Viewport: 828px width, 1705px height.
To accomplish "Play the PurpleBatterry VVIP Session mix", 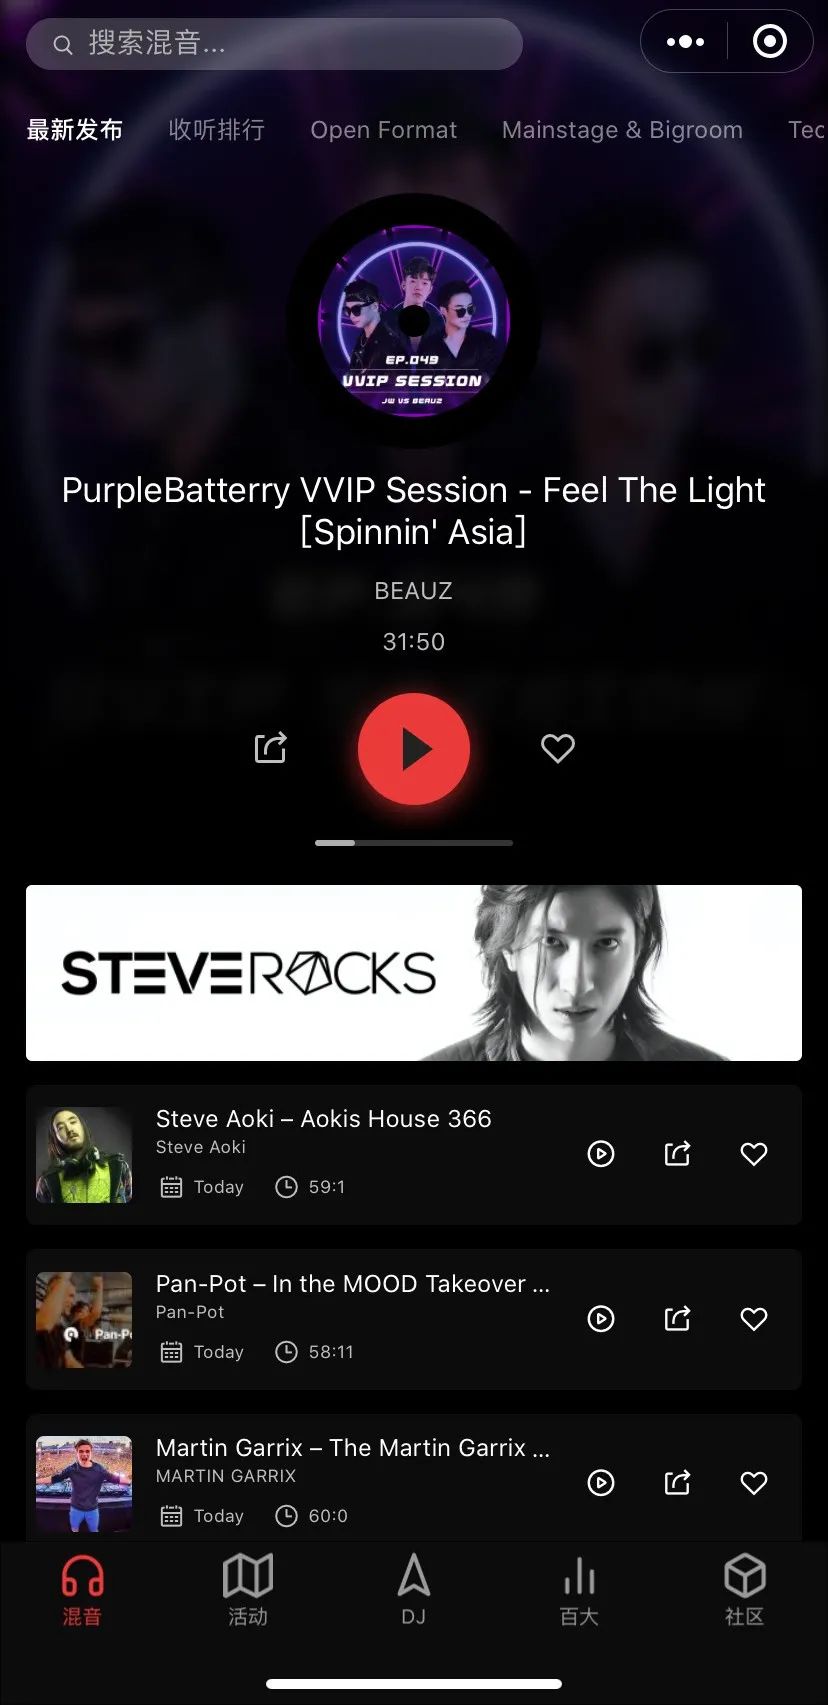I will (414, 749).
